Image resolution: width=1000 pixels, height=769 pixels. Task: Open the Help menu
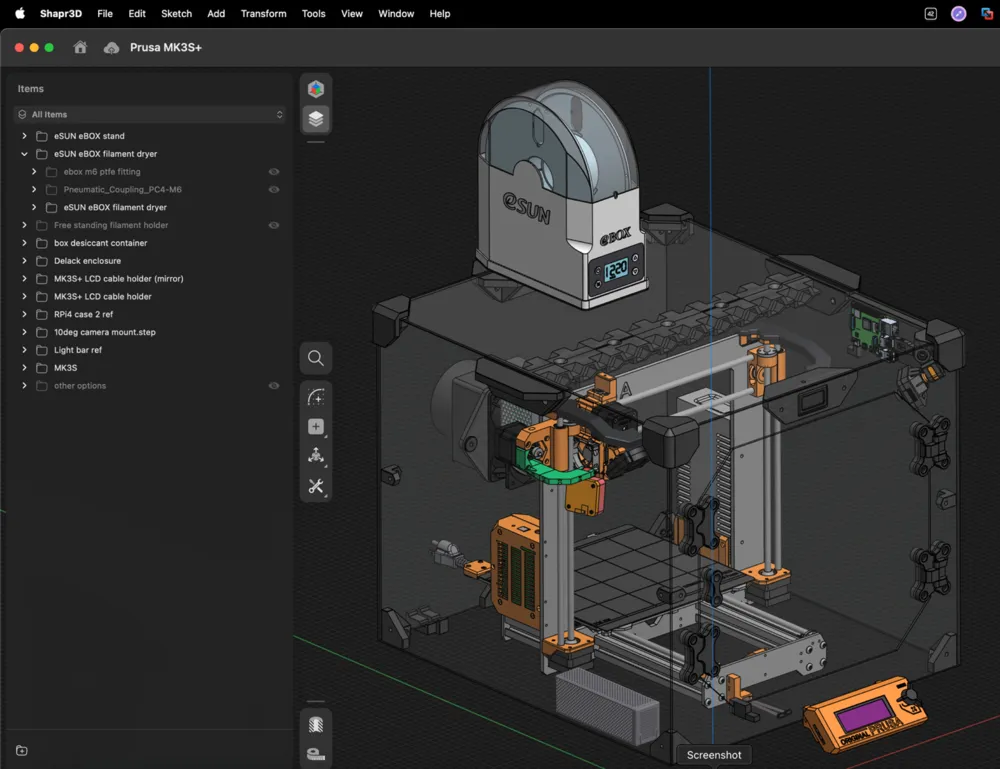pyautogui.click(x=439, y=13)
